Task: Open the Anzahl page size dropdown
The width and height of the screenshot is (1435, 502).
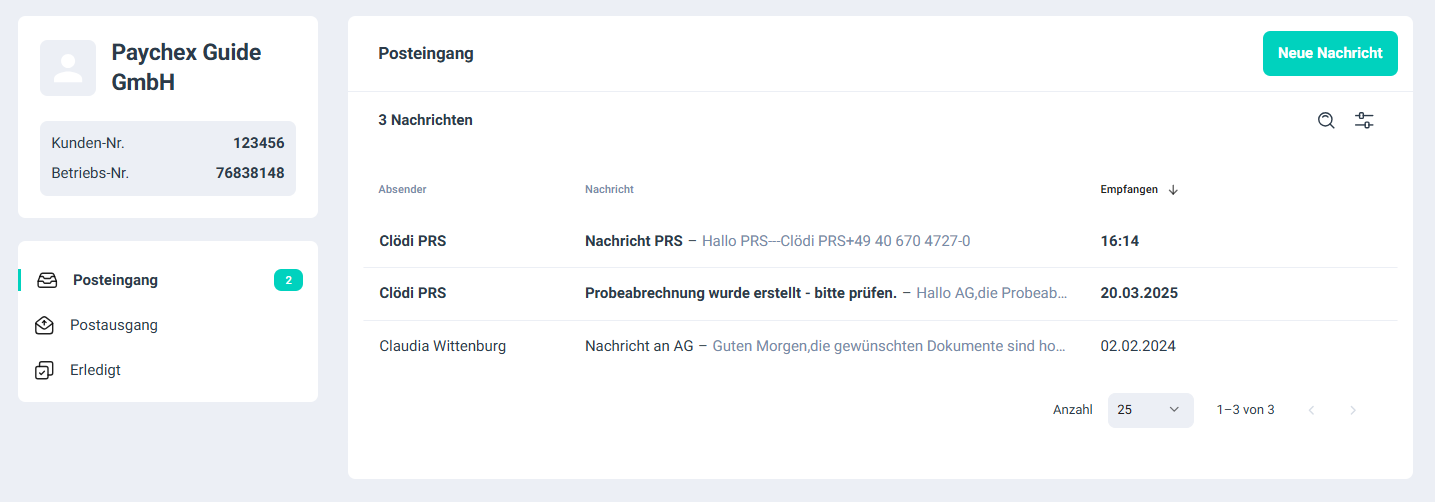Action: pyautogui.click(x=1150, y=410)
